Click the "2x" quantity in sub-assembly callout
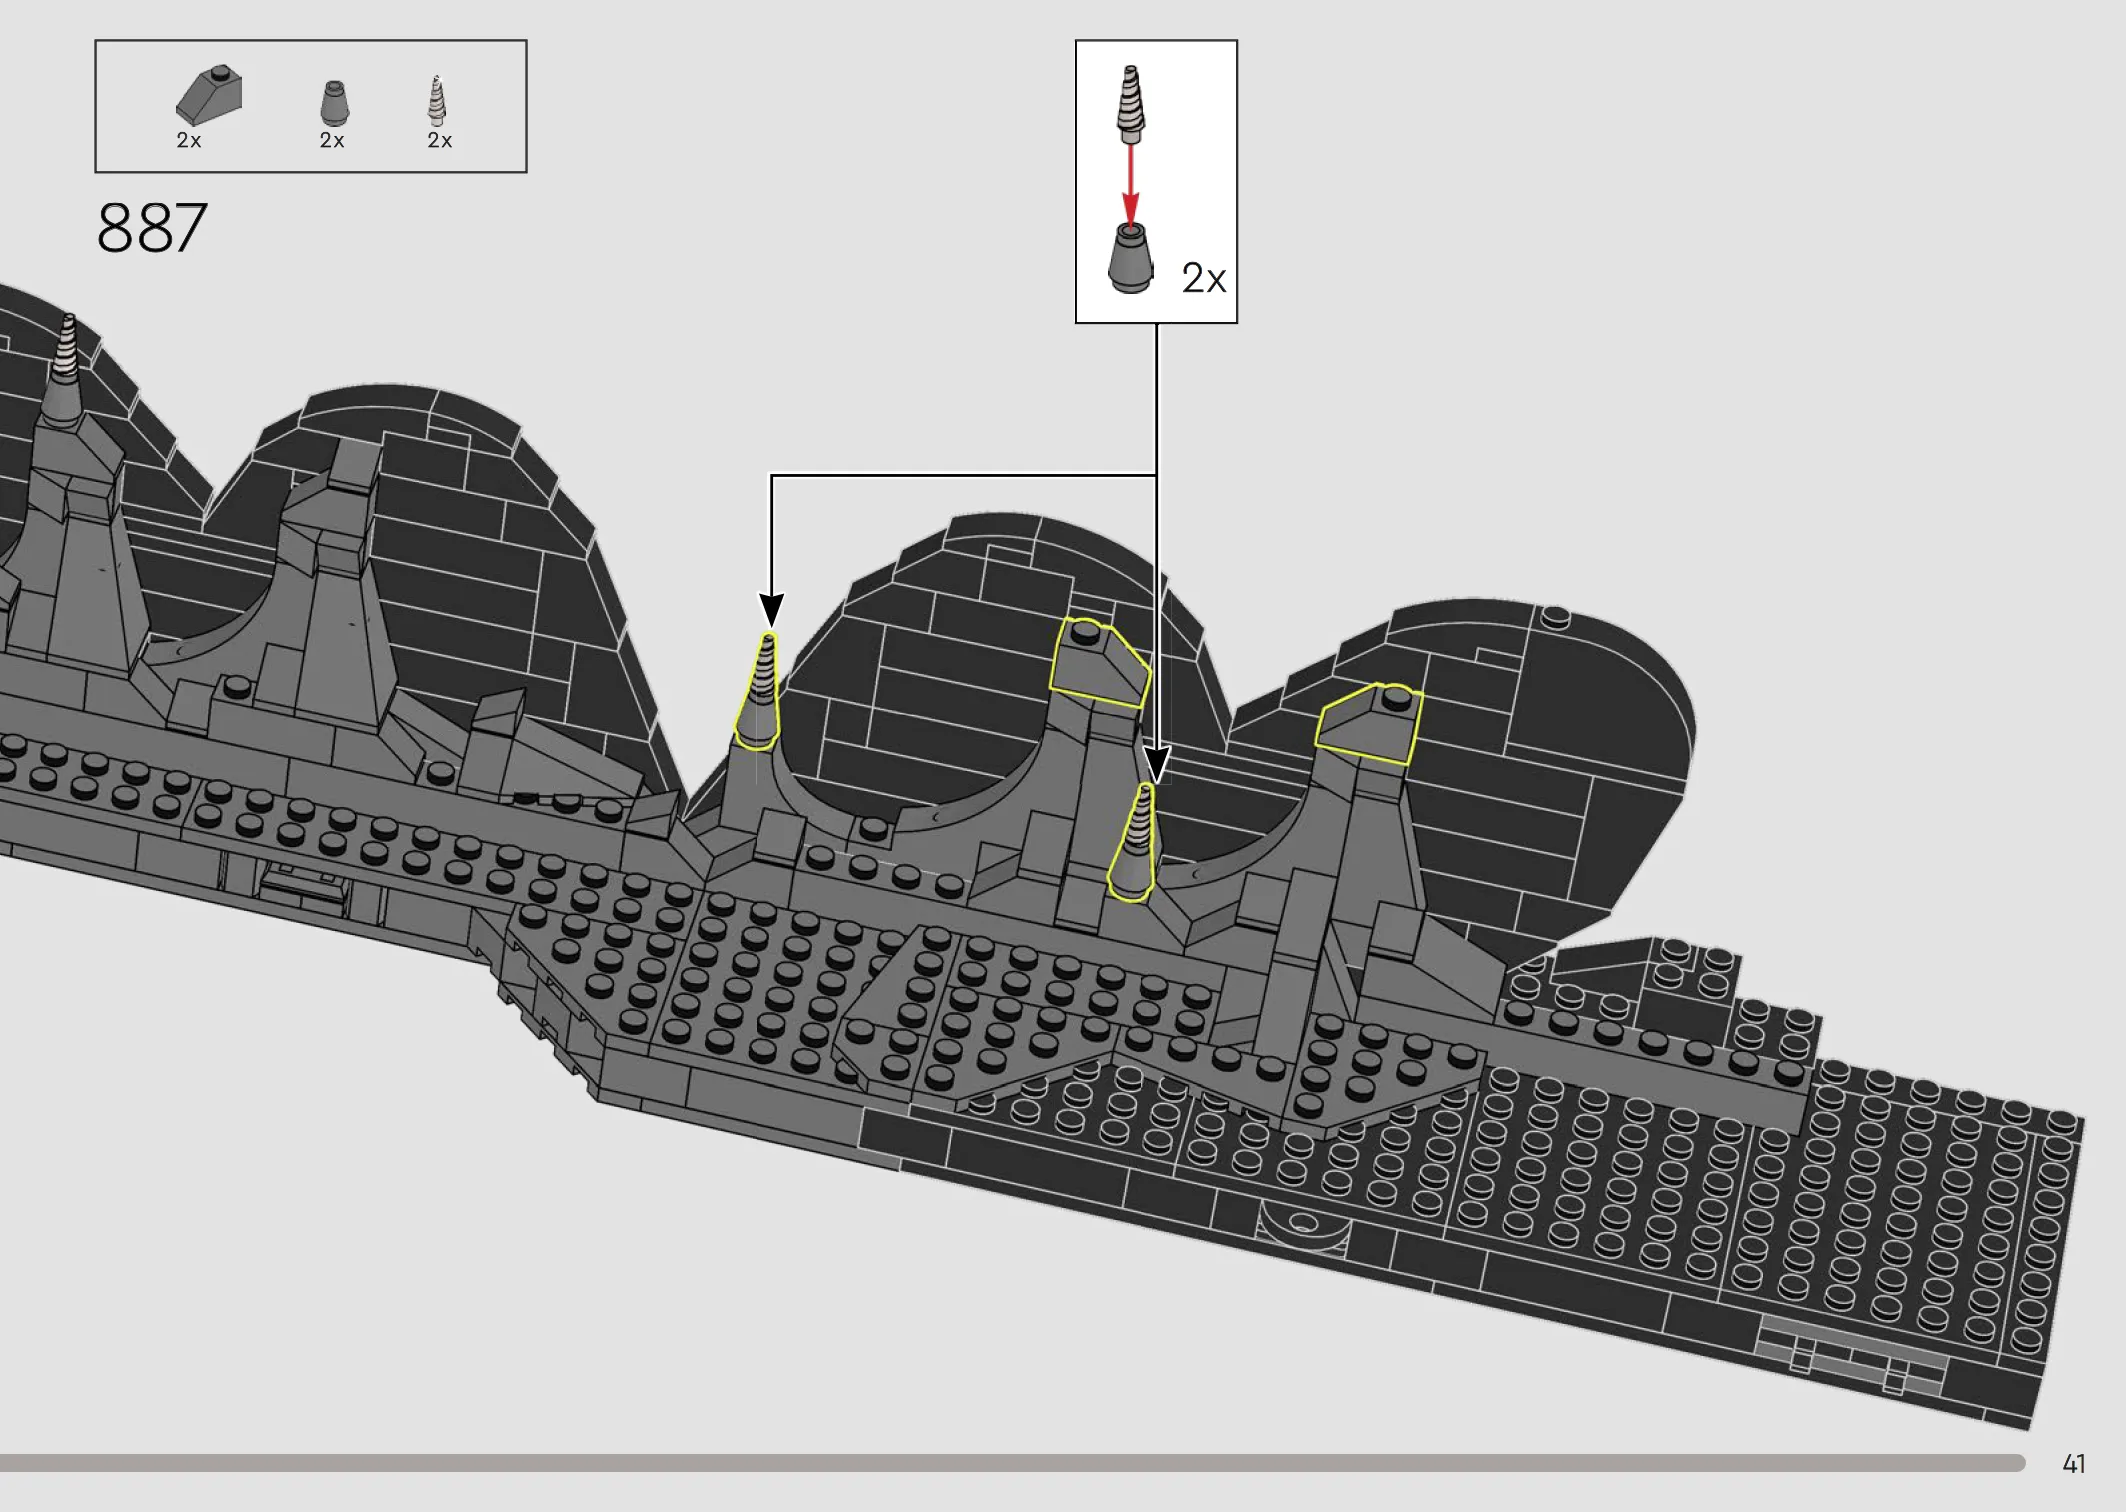This screenshot has height=1512, width=2126. click(x=1203, y=278)
